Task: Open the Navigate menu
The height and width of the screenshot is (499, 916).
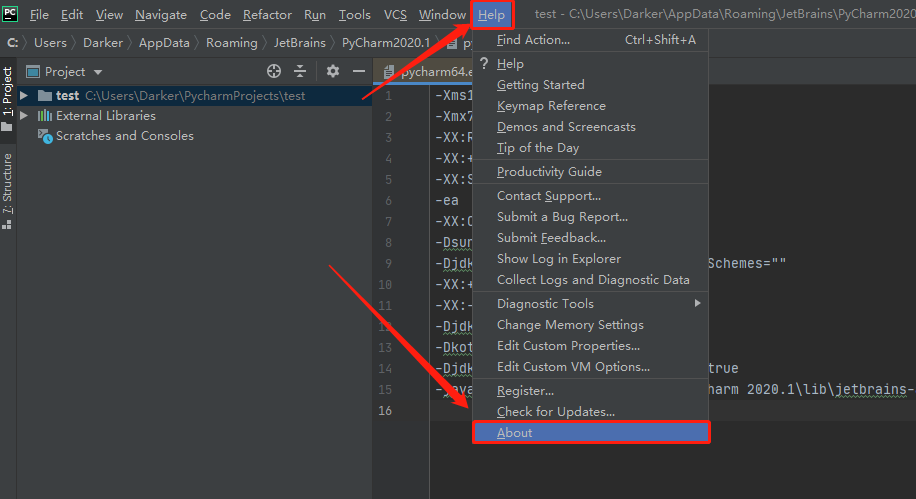Action: 161,15
